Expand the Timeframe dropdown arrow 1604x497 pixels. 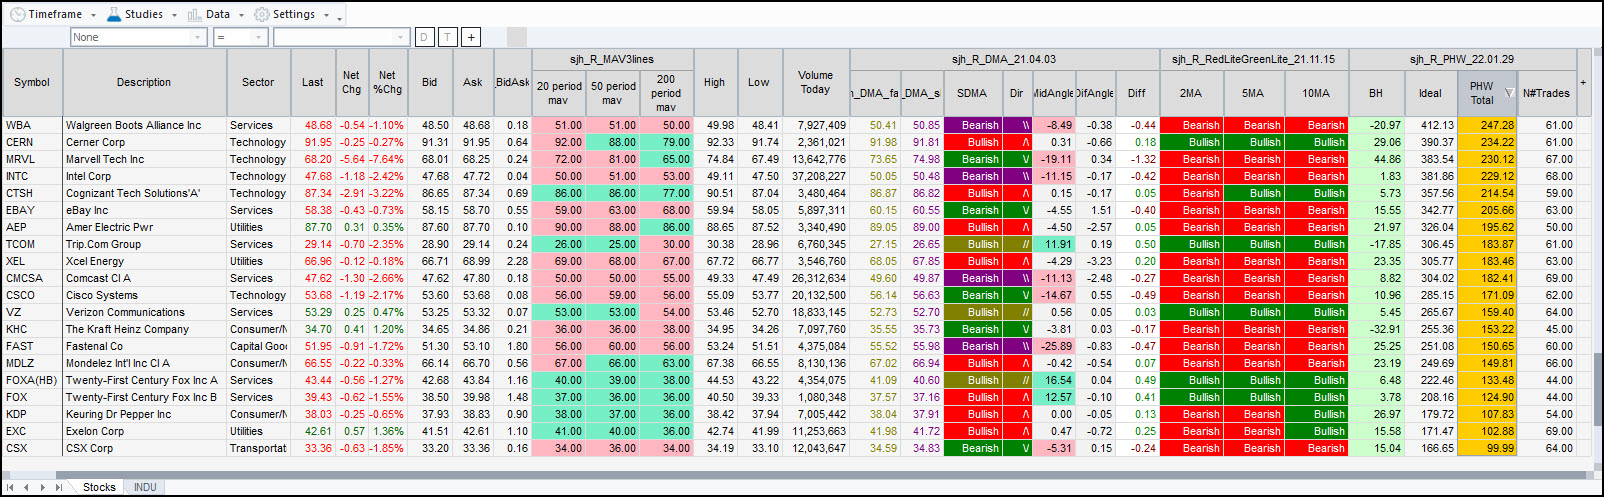93,15
